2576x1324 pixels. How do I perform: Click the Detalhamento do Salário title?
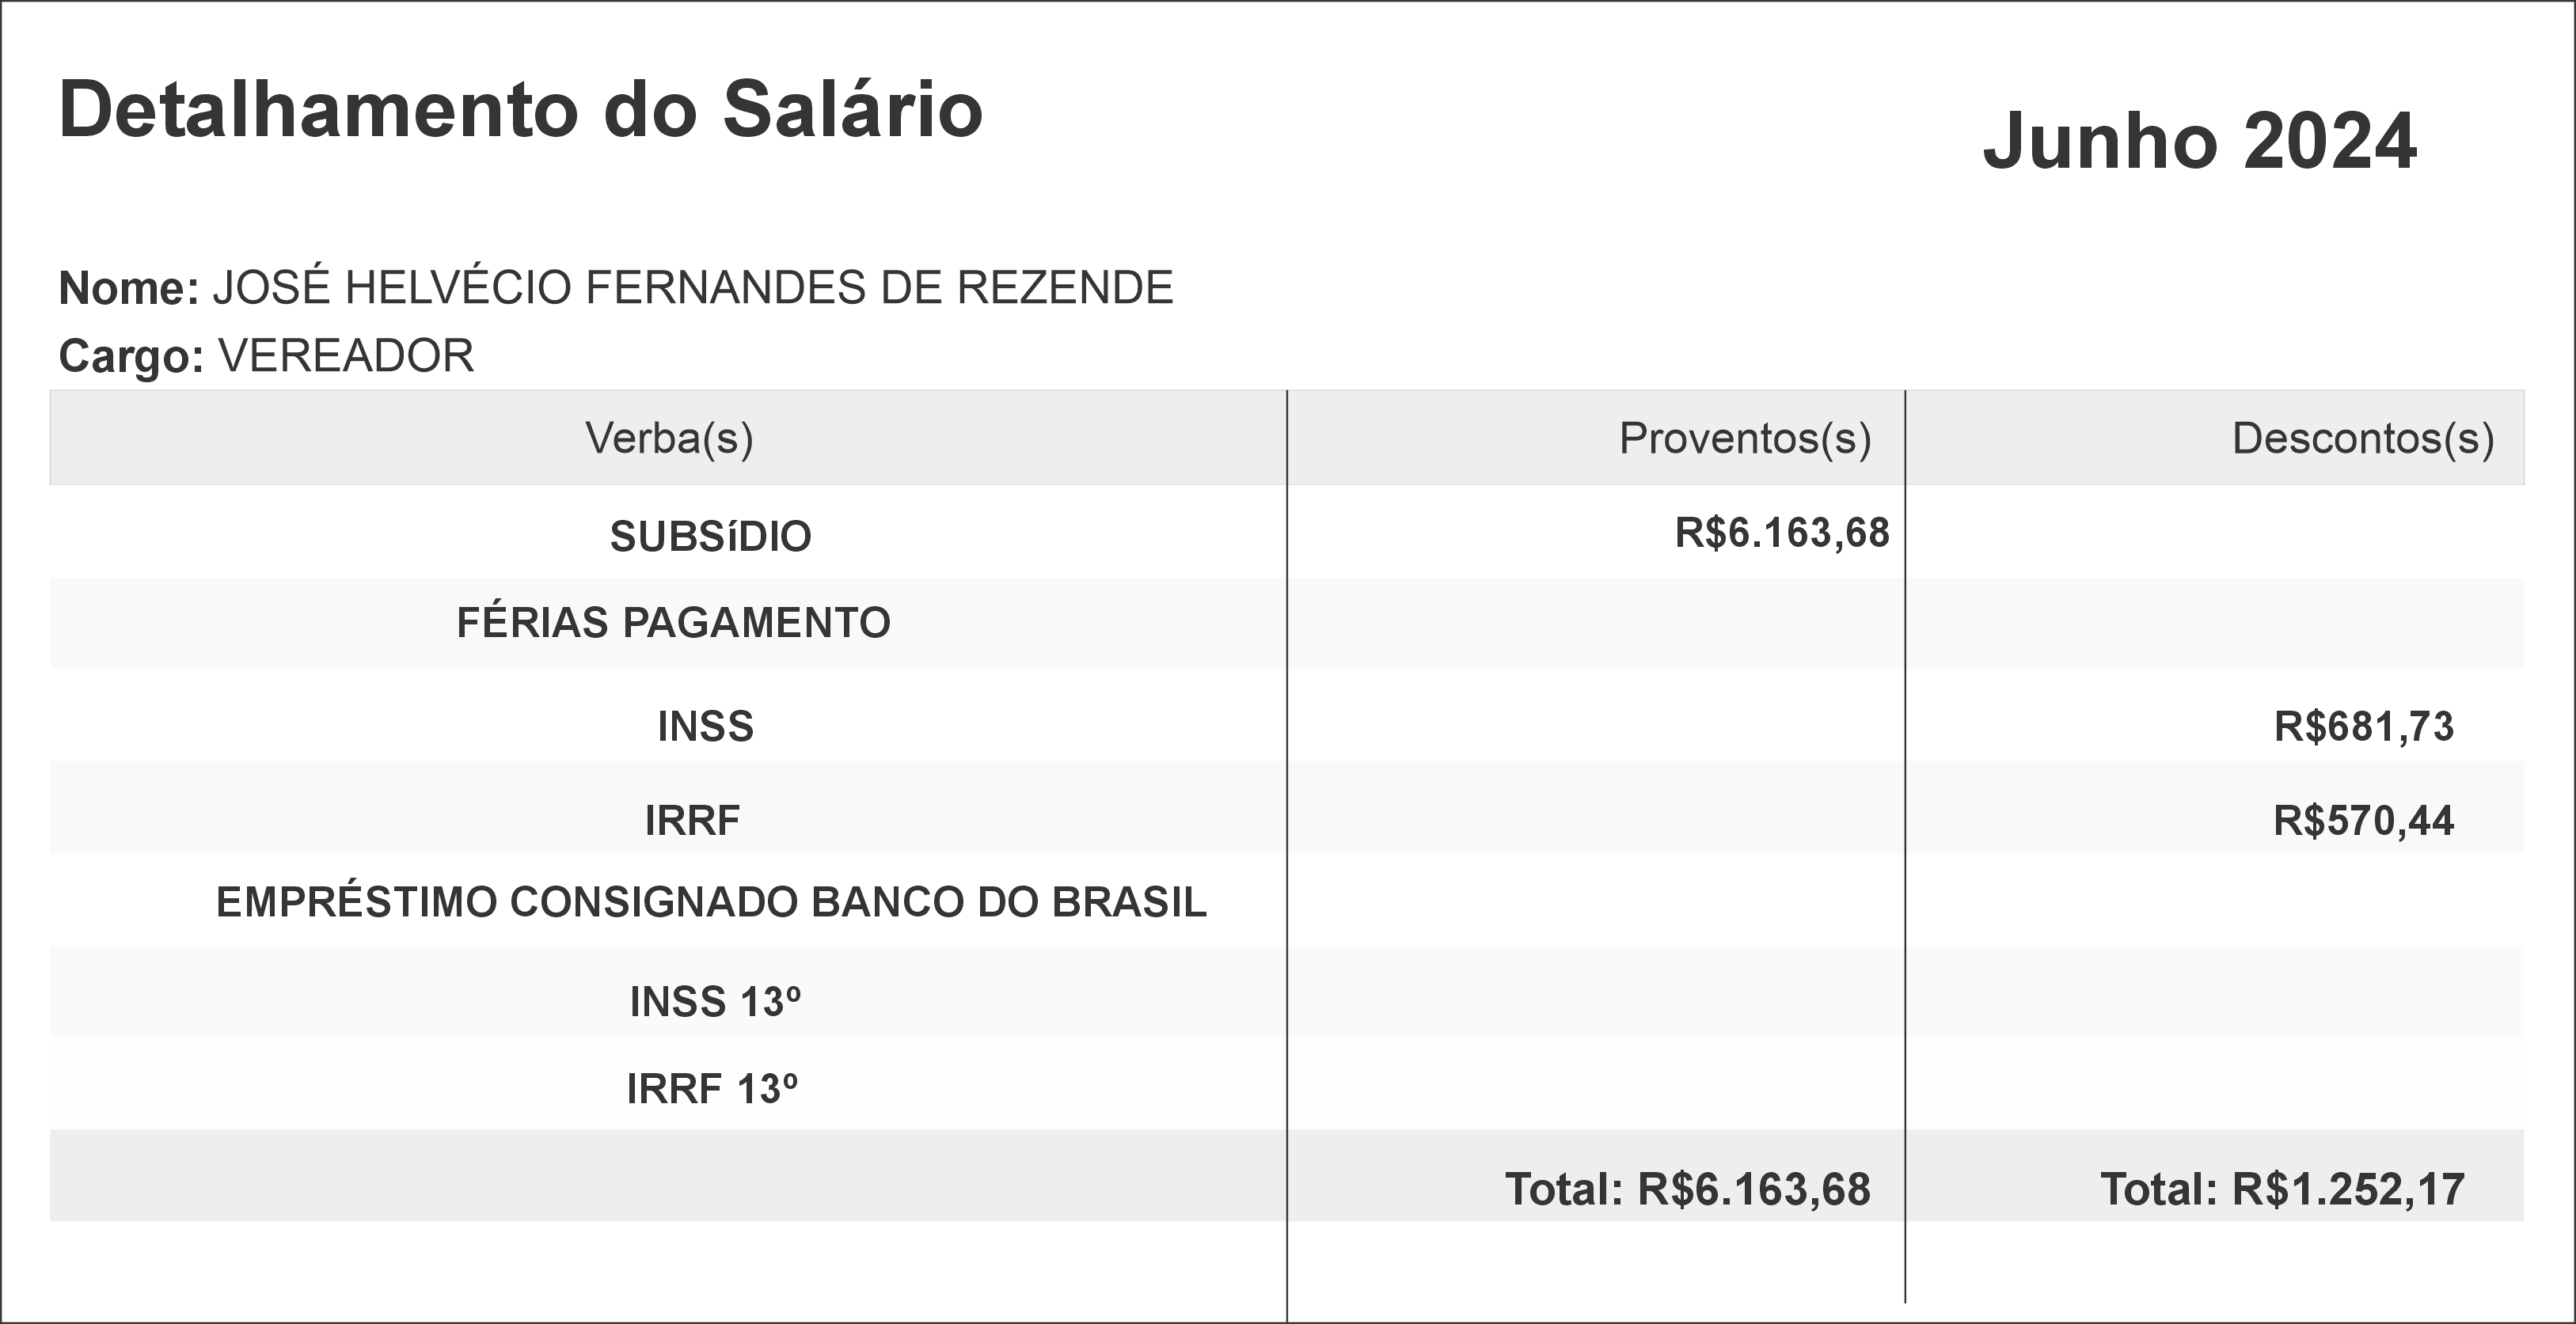520,109
